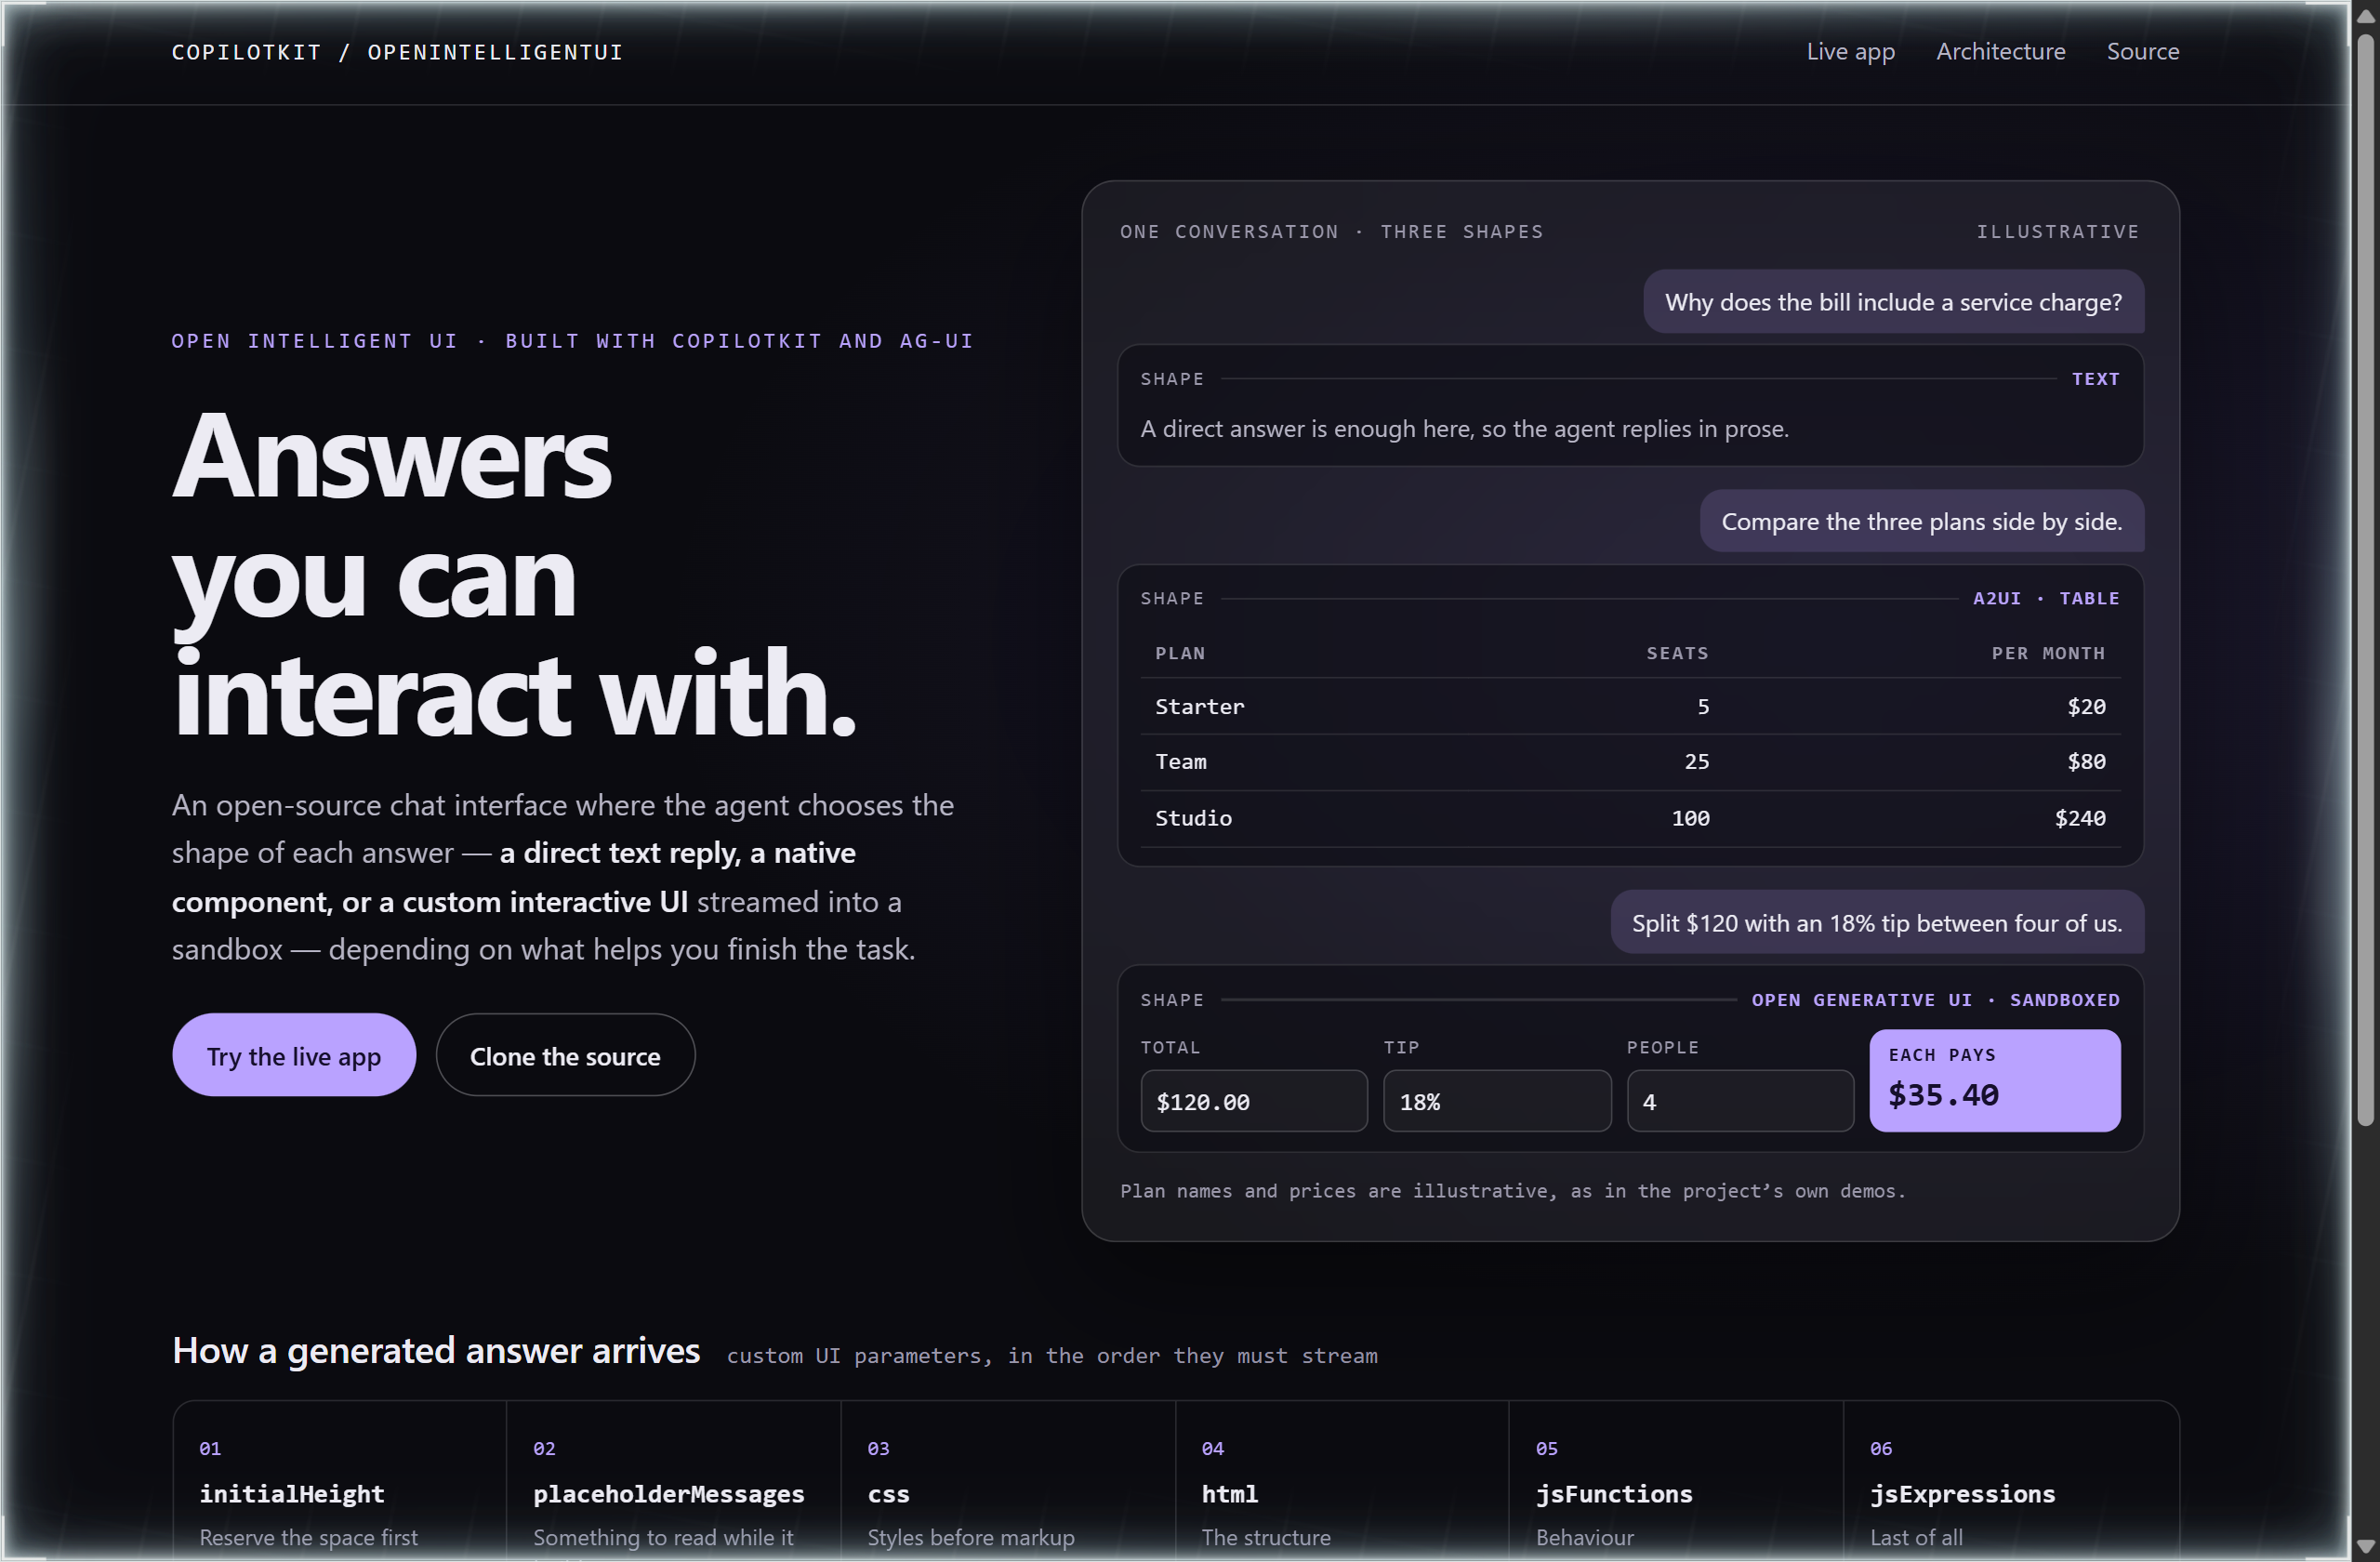Click the Starter plan row name
Image resolution: width=2380 pixels, height=1562 pixels.
1199,706
